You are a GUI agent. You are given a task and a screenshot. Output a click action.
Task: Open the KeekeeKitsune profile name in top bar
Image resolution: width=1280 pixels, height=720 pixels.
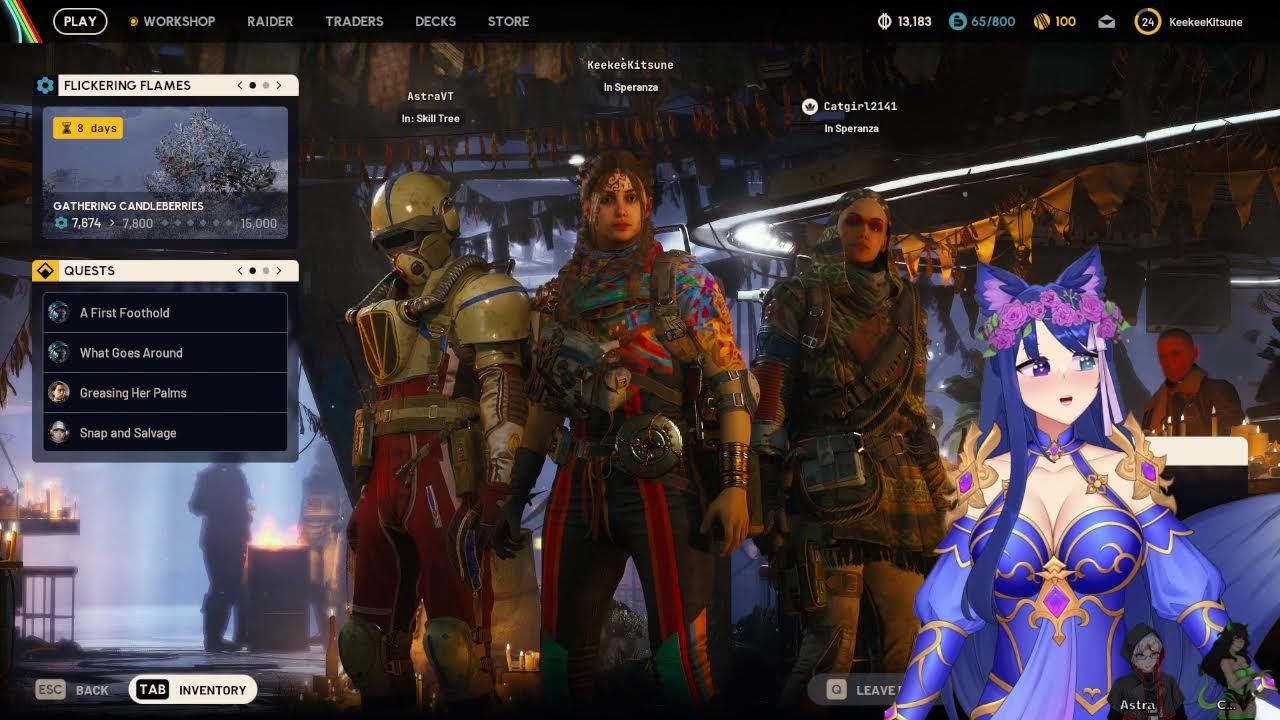point(1205,21)
